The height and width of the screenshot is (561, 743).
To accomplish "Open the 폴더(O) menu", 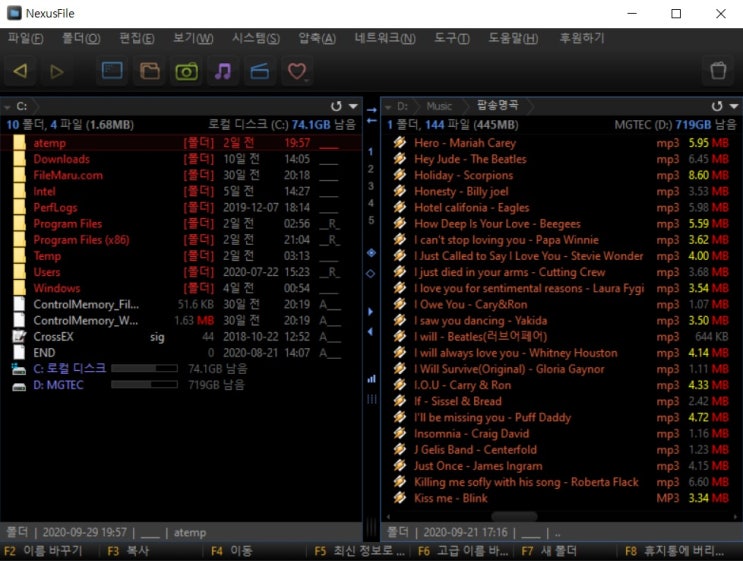I will pyautogui.click(x=81, y=38).
